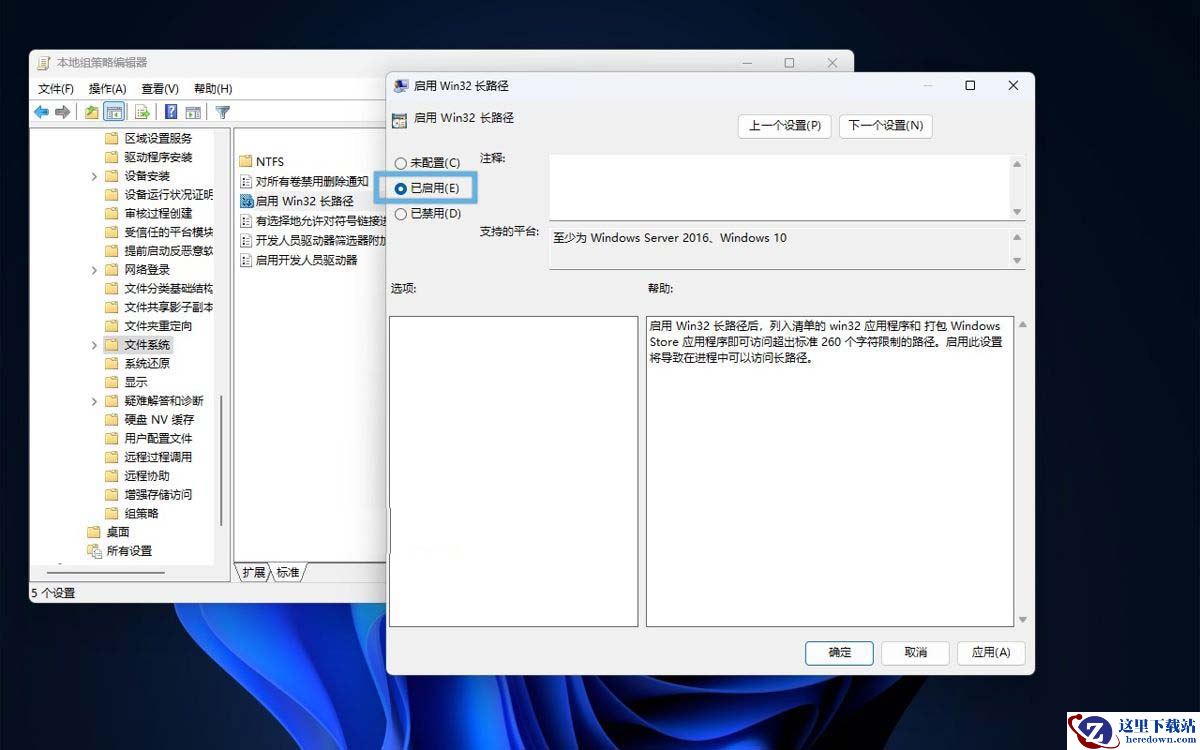This screenshot has height=750, width=1200.
Task: Click the 组策略 folder icon
Action: (112, 513)
